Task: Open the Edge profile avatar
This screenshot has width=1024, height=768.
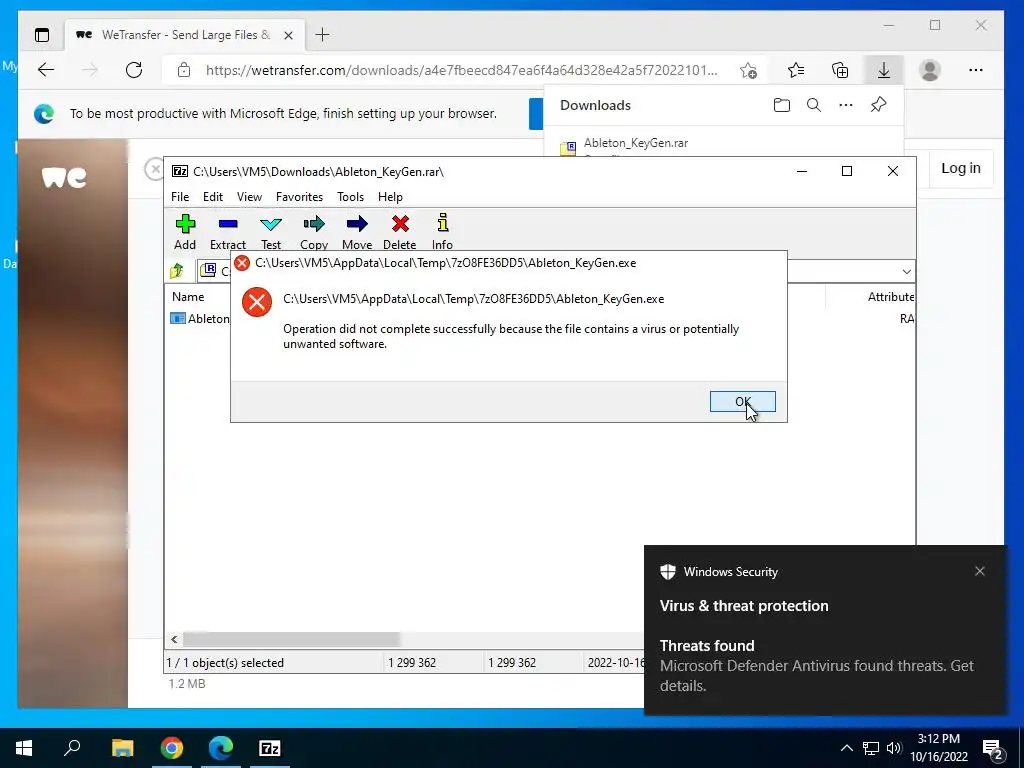Action: click(x=929, y=70)
